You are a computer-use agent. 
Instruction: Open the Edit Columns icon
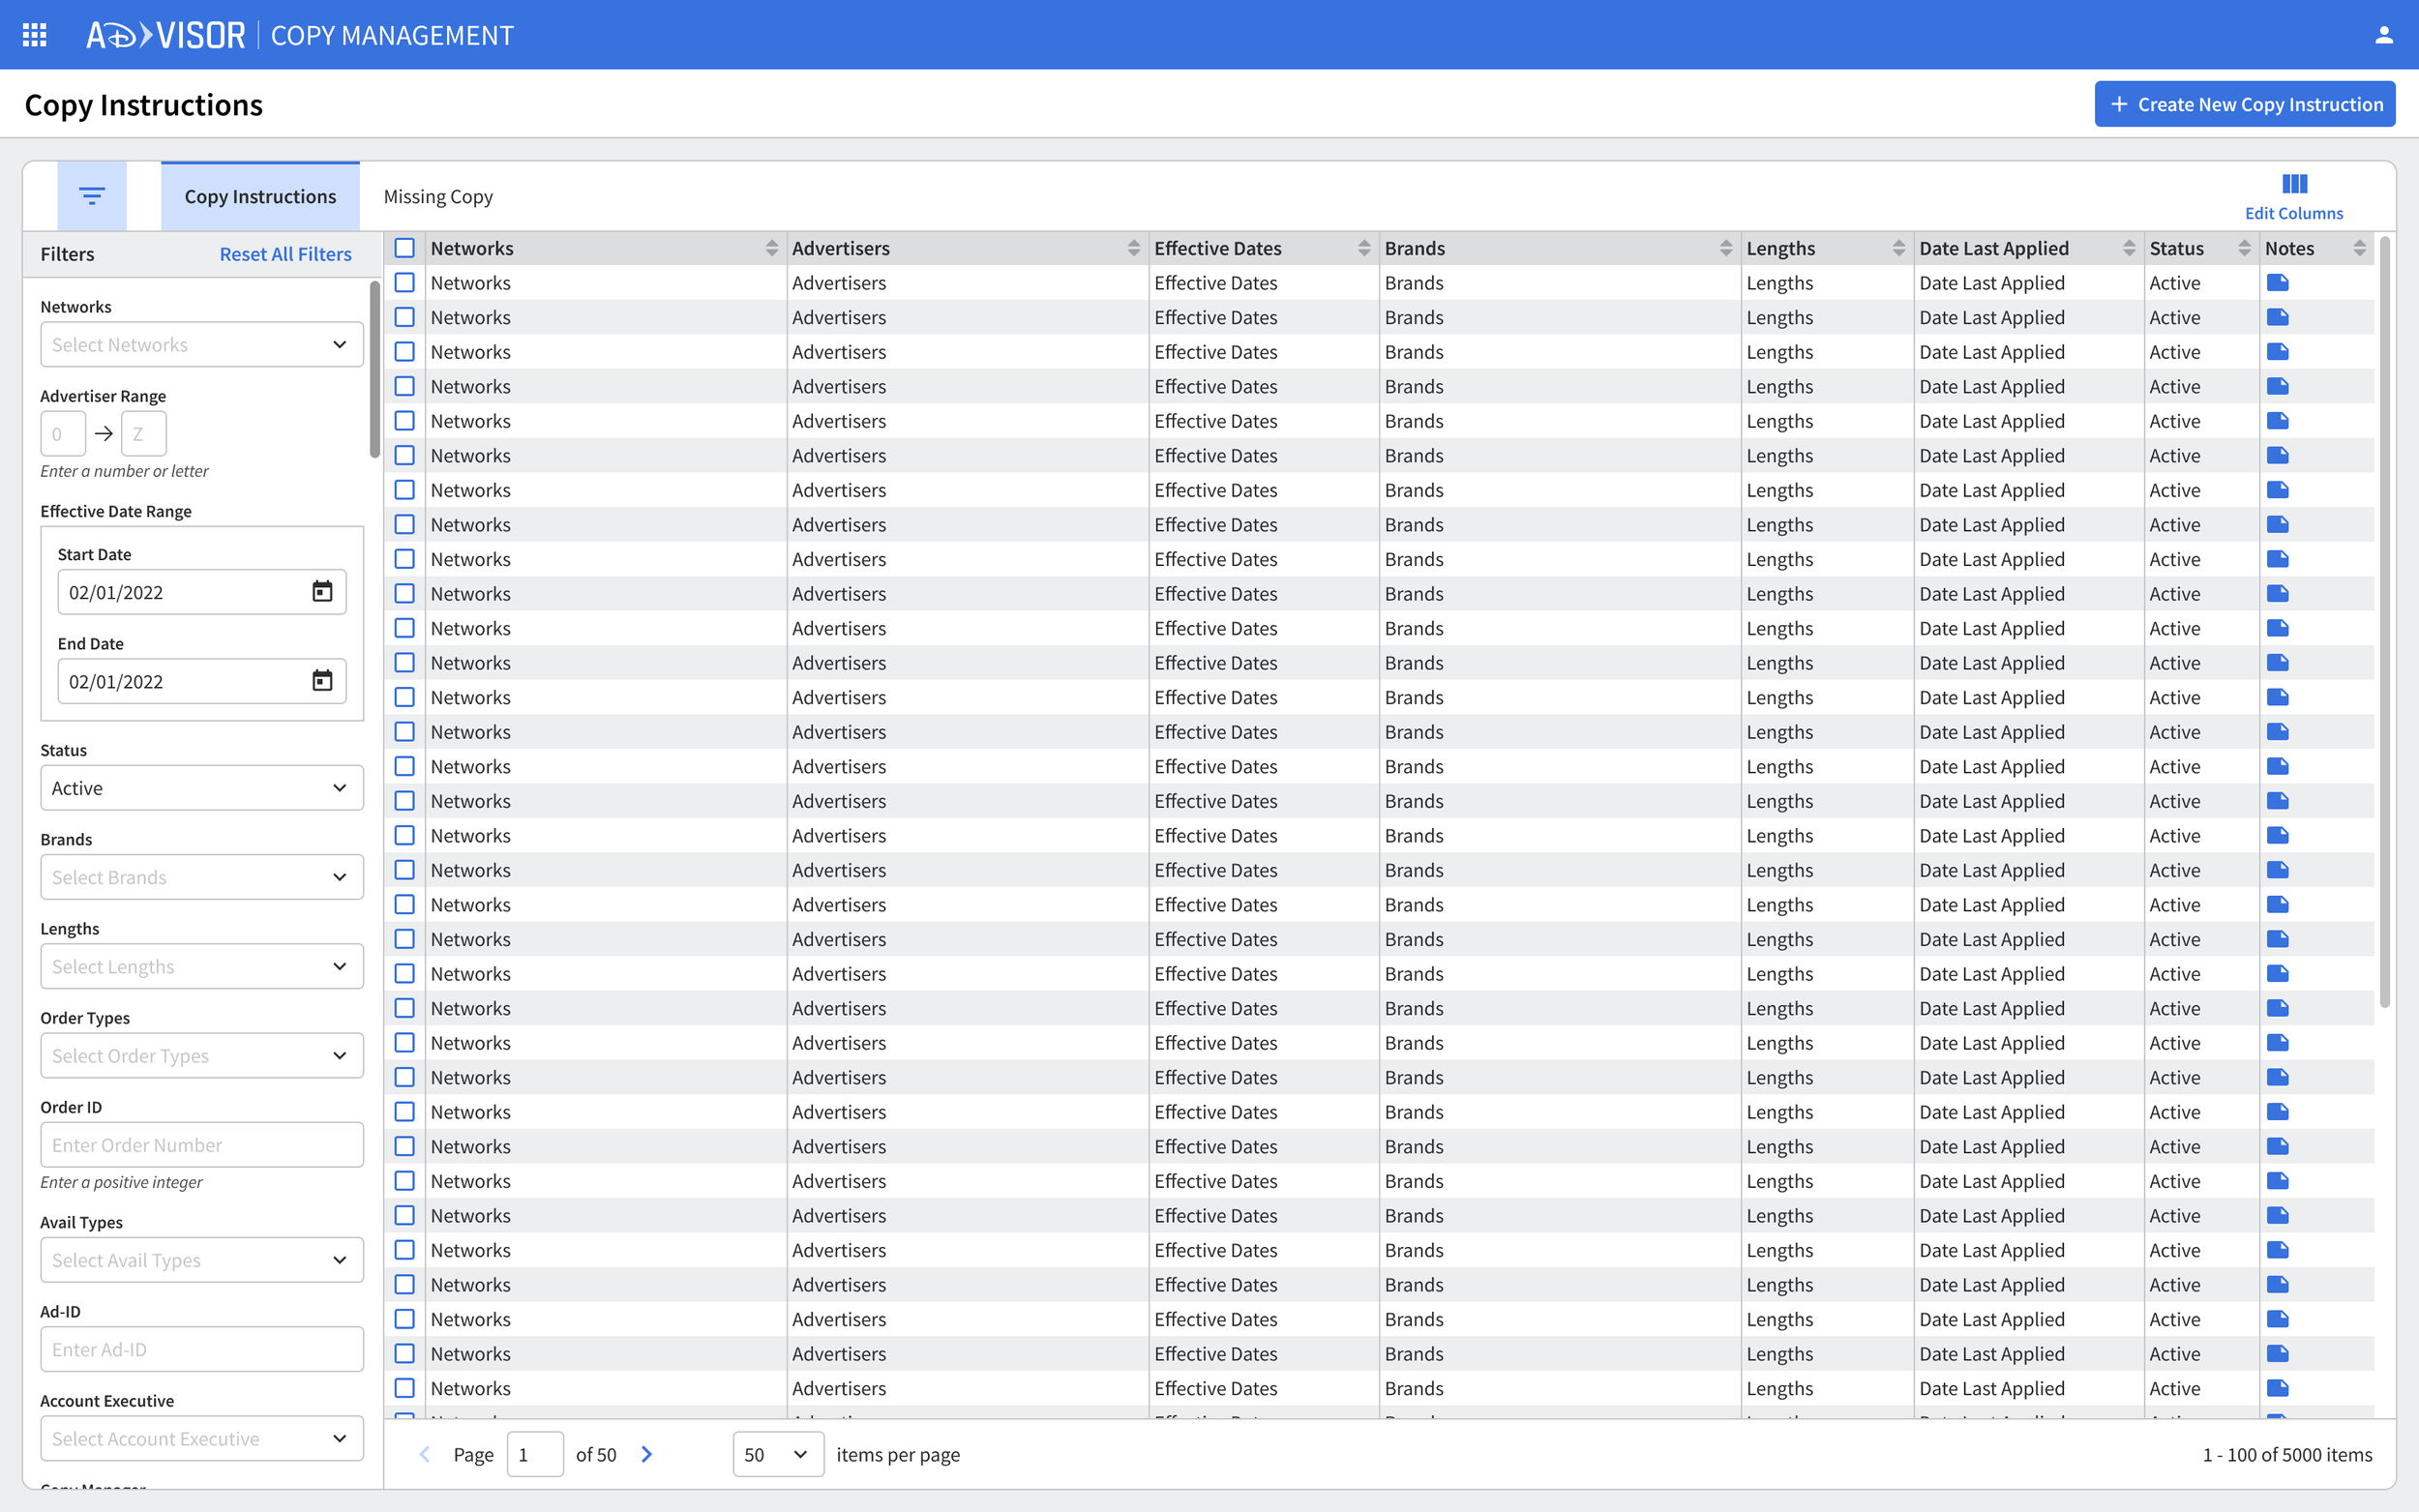coord(2294,185)
